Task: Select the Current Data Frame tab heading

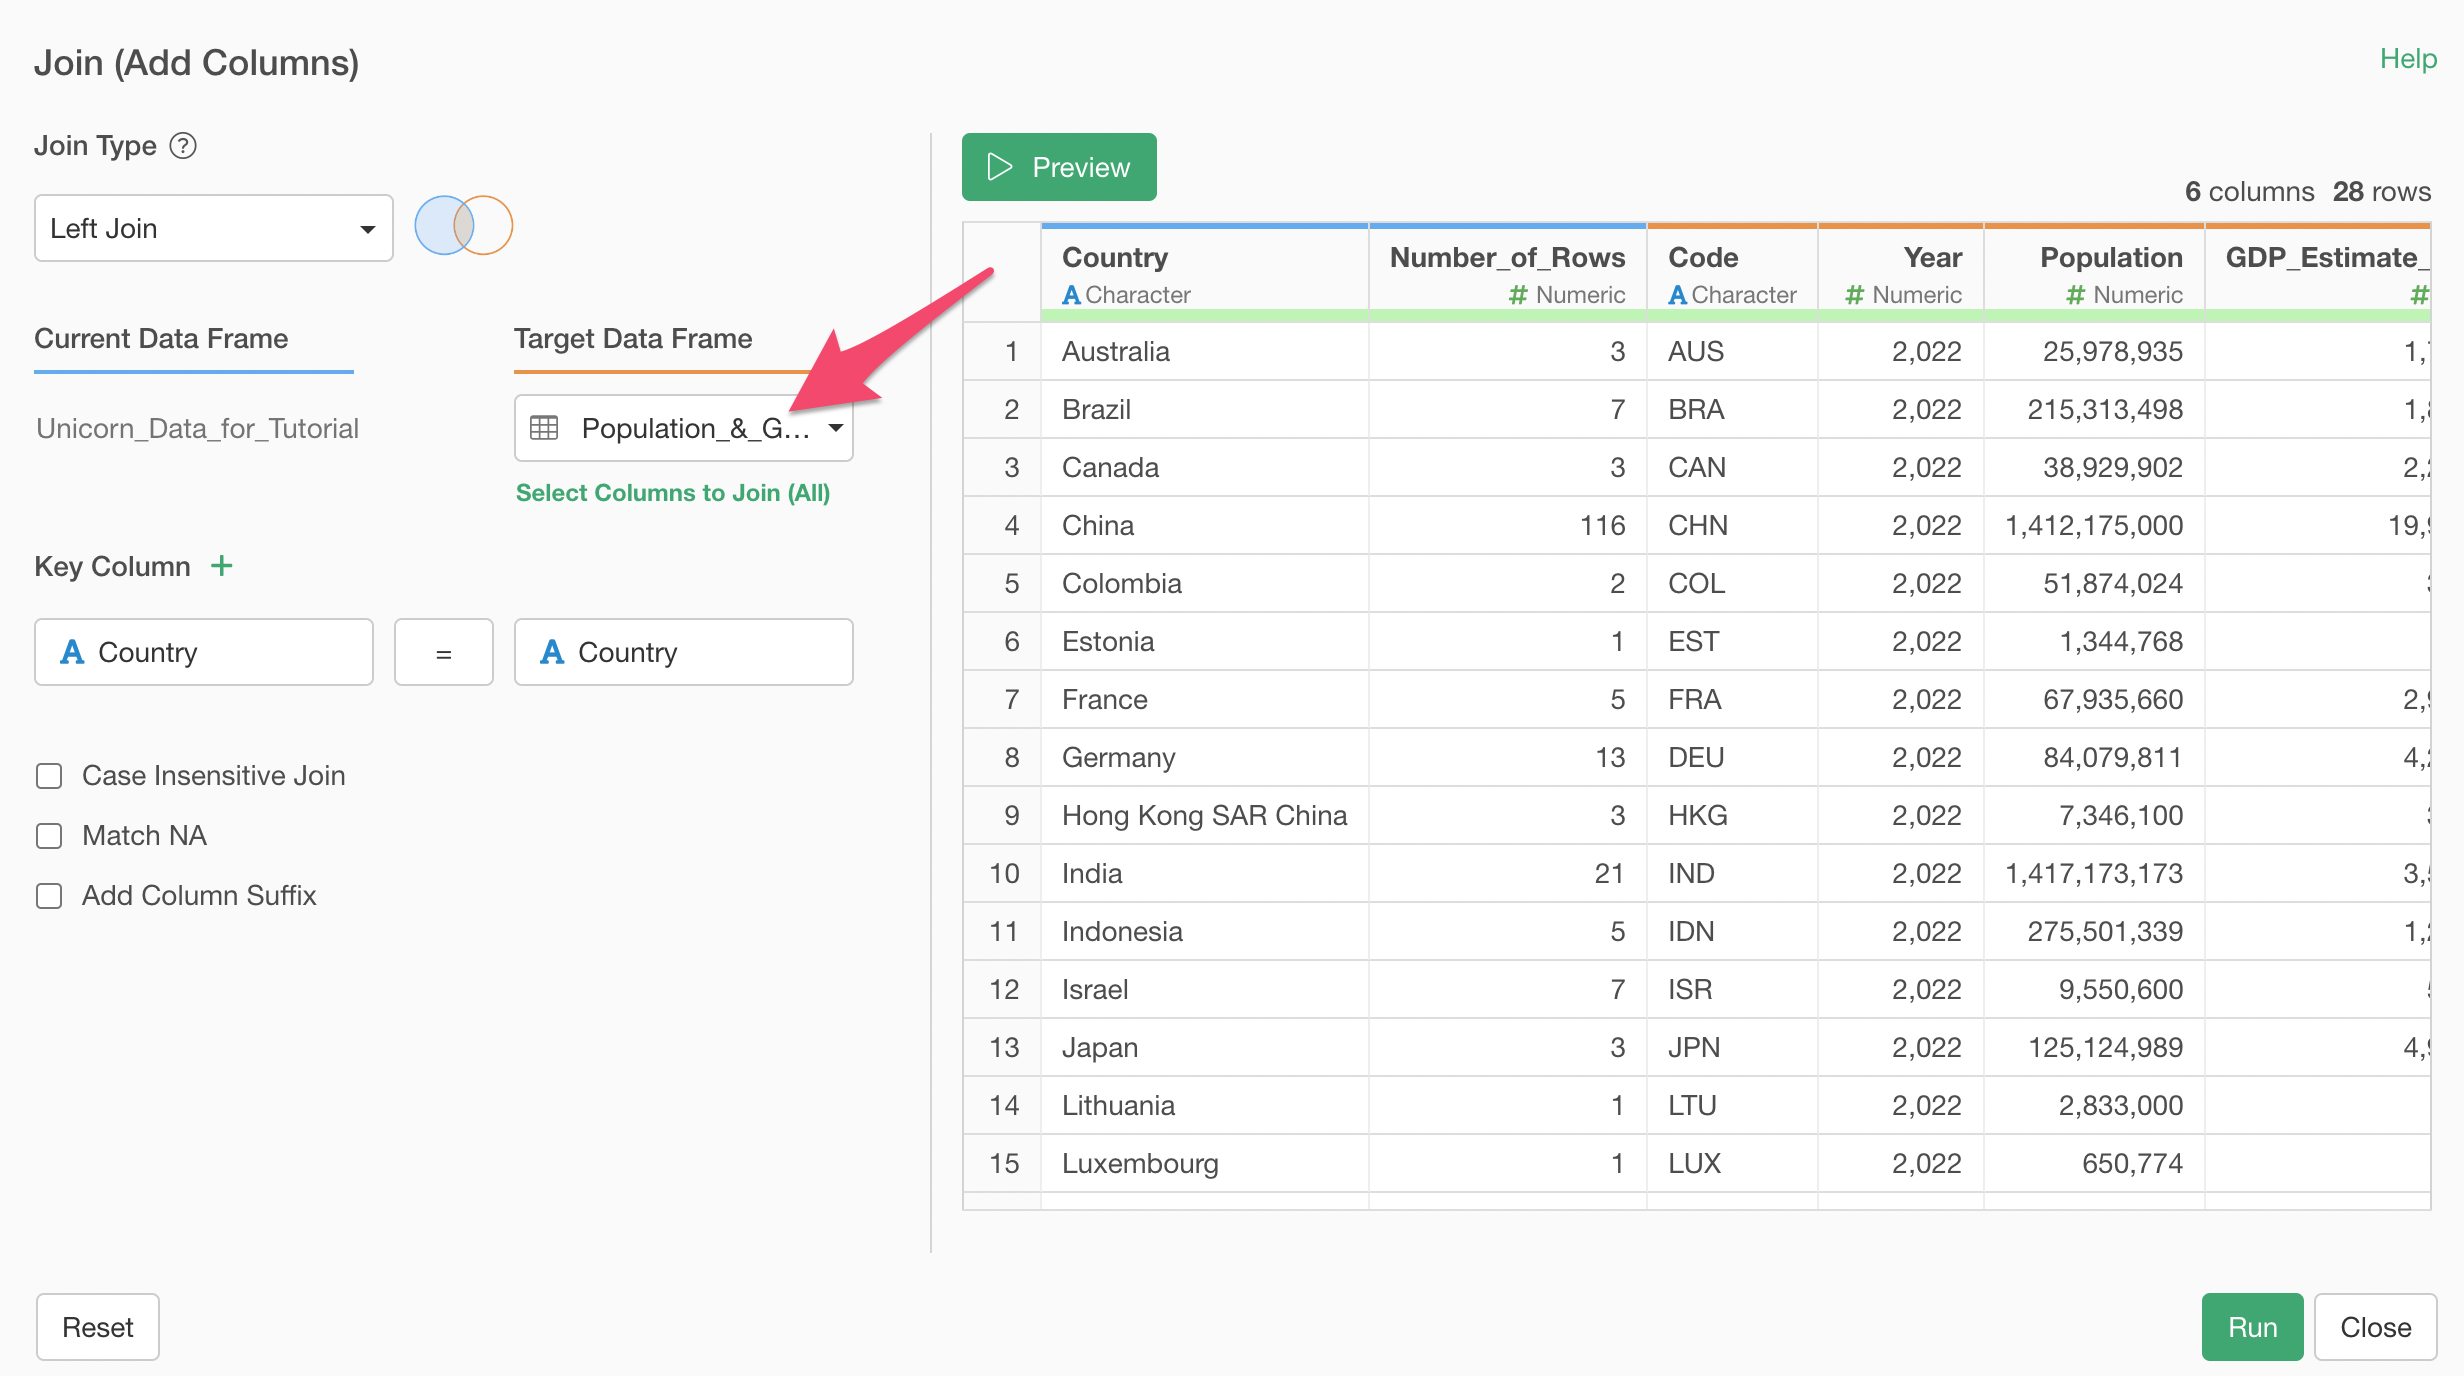Action: click(161, 339)
